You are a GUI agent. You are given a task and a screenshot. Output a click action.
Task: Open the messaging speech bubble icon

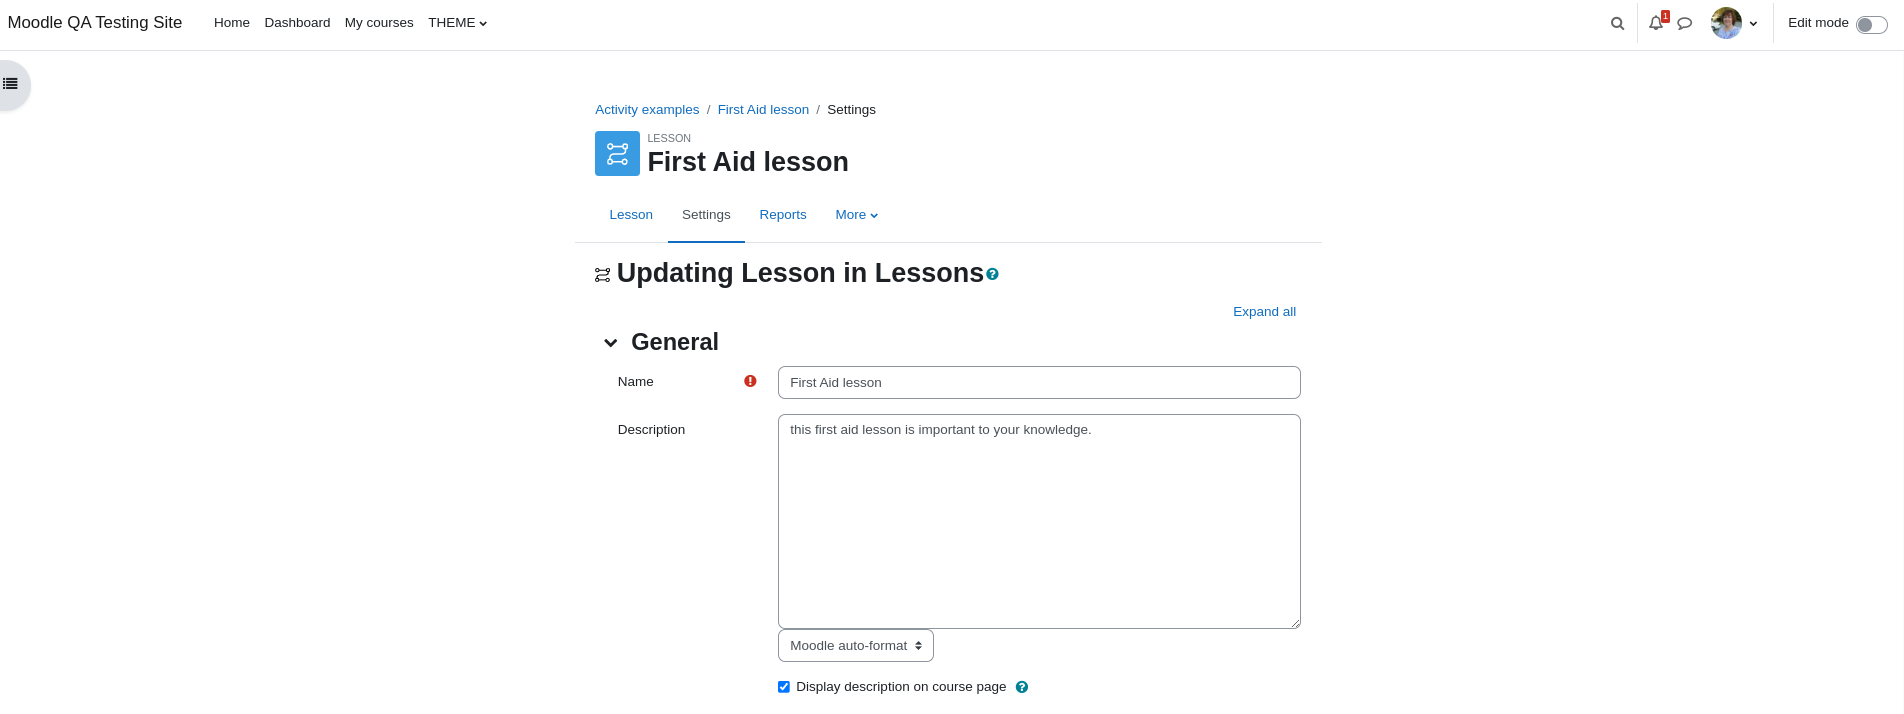click(1685, 23)
